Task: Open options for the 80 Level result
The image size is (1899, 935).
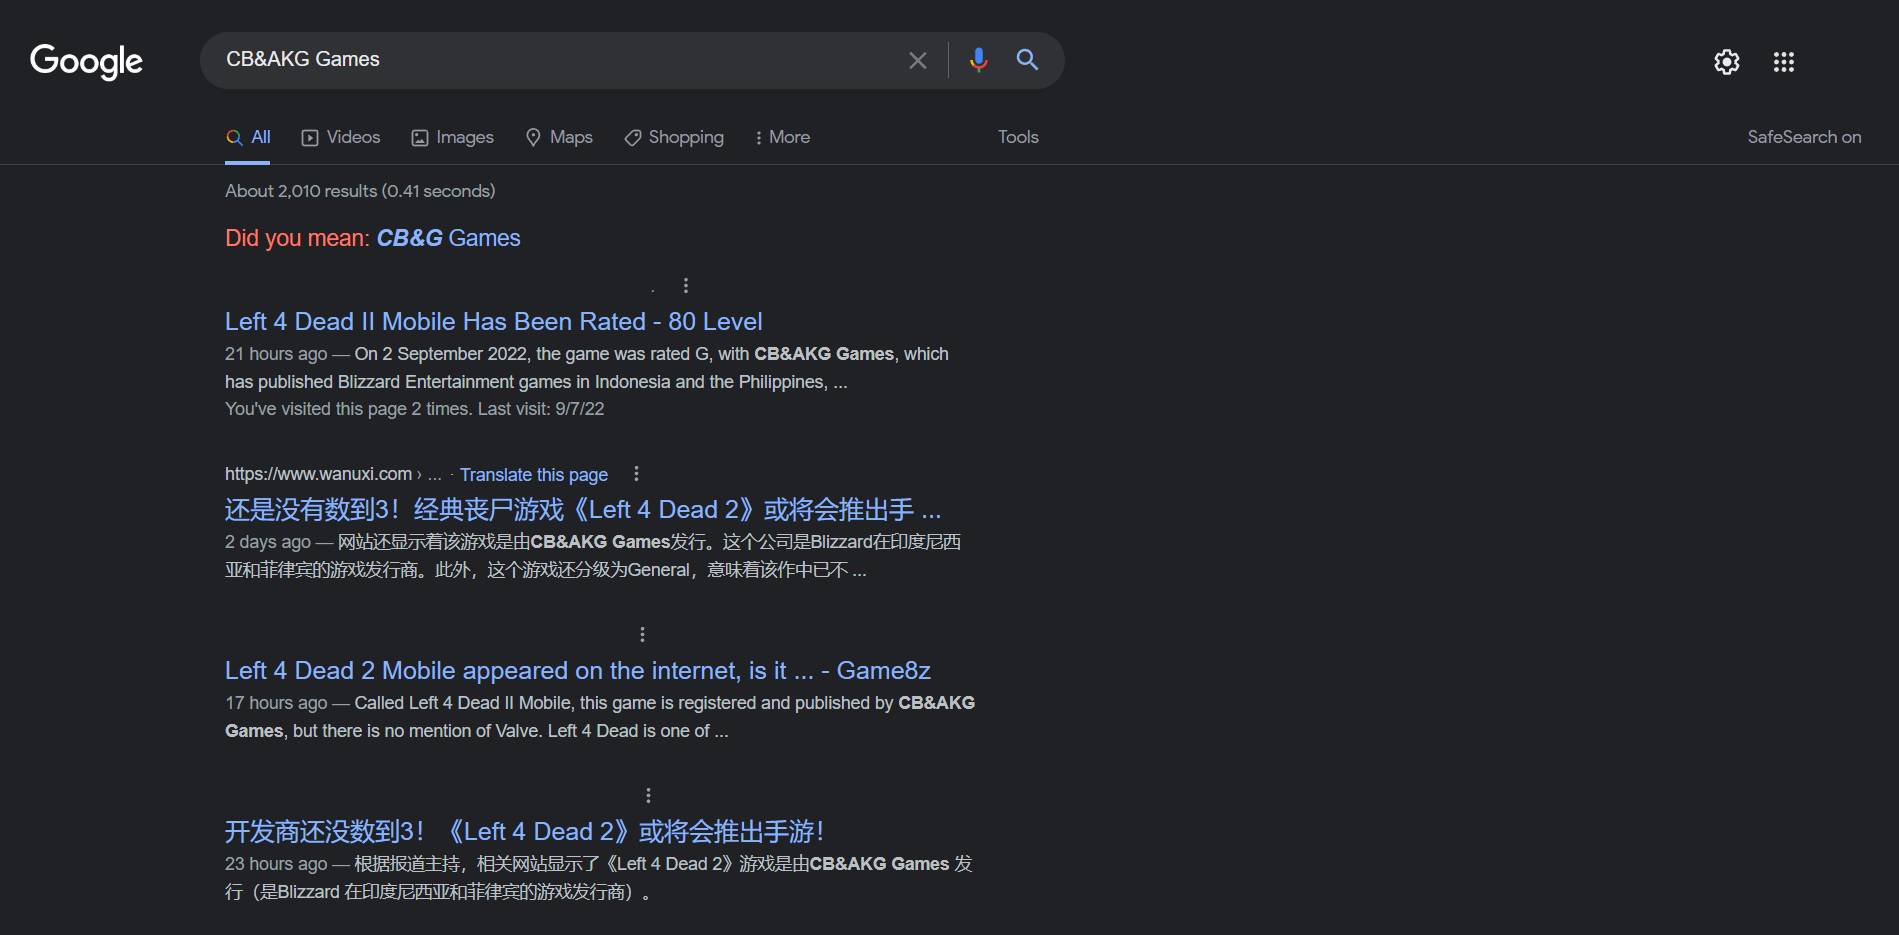Action: (685, 286)
